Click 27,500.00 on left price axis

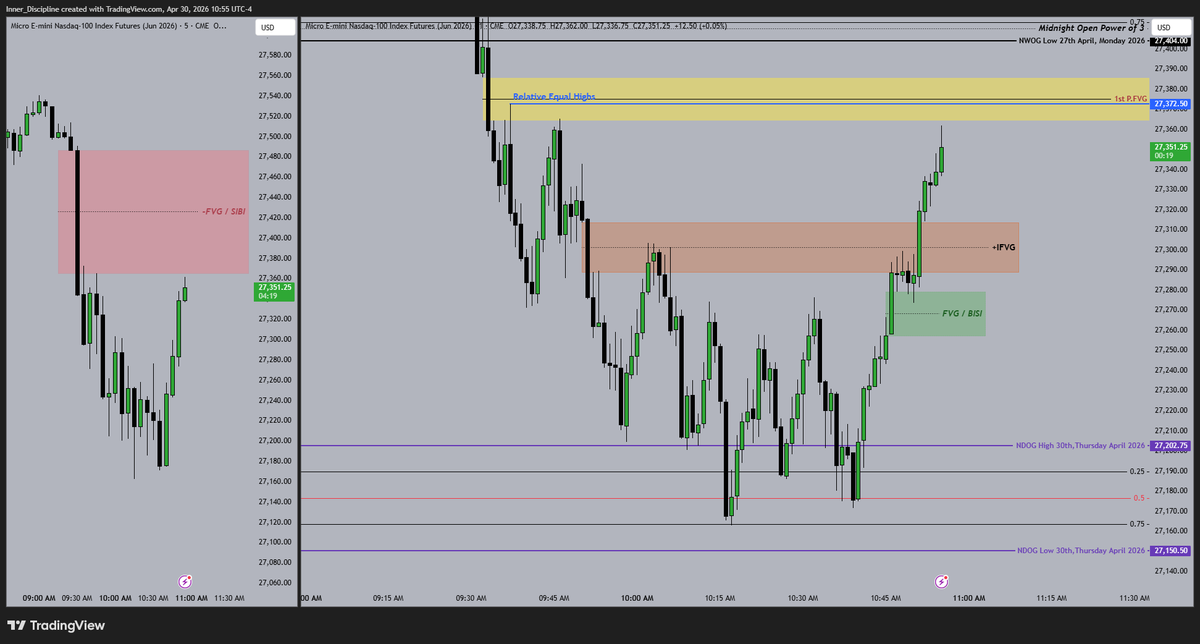coord(274,136)
